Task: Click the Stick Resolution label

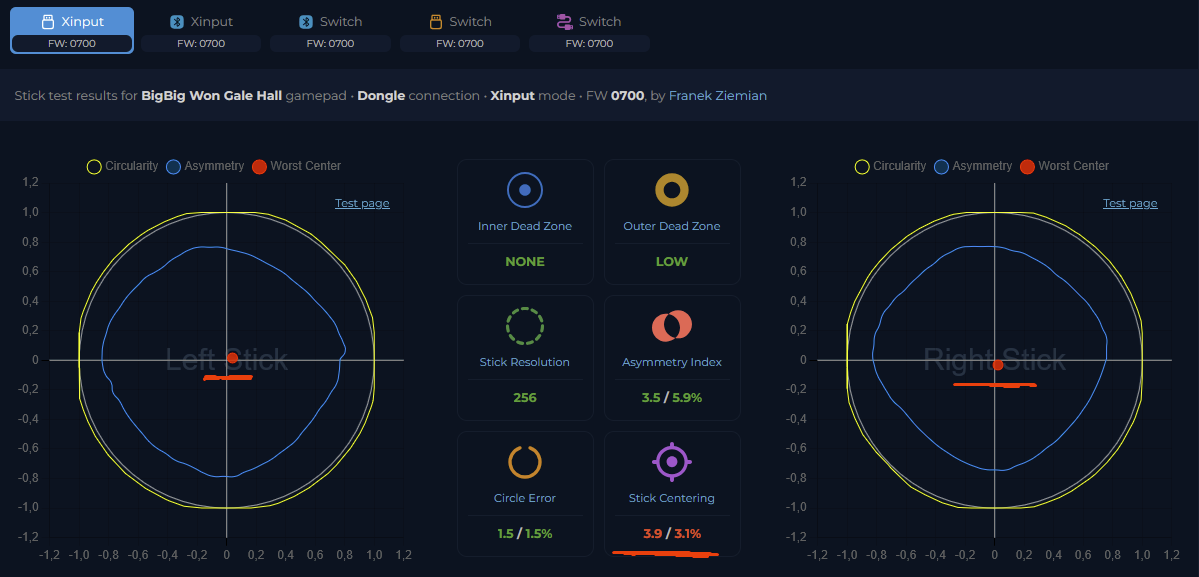Action: pyautogui.click(x=525, y=362)
